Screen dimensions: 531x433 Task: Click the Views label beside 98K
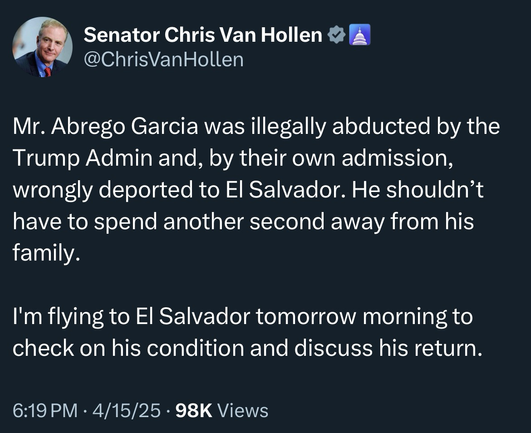[x=243, y=411]
